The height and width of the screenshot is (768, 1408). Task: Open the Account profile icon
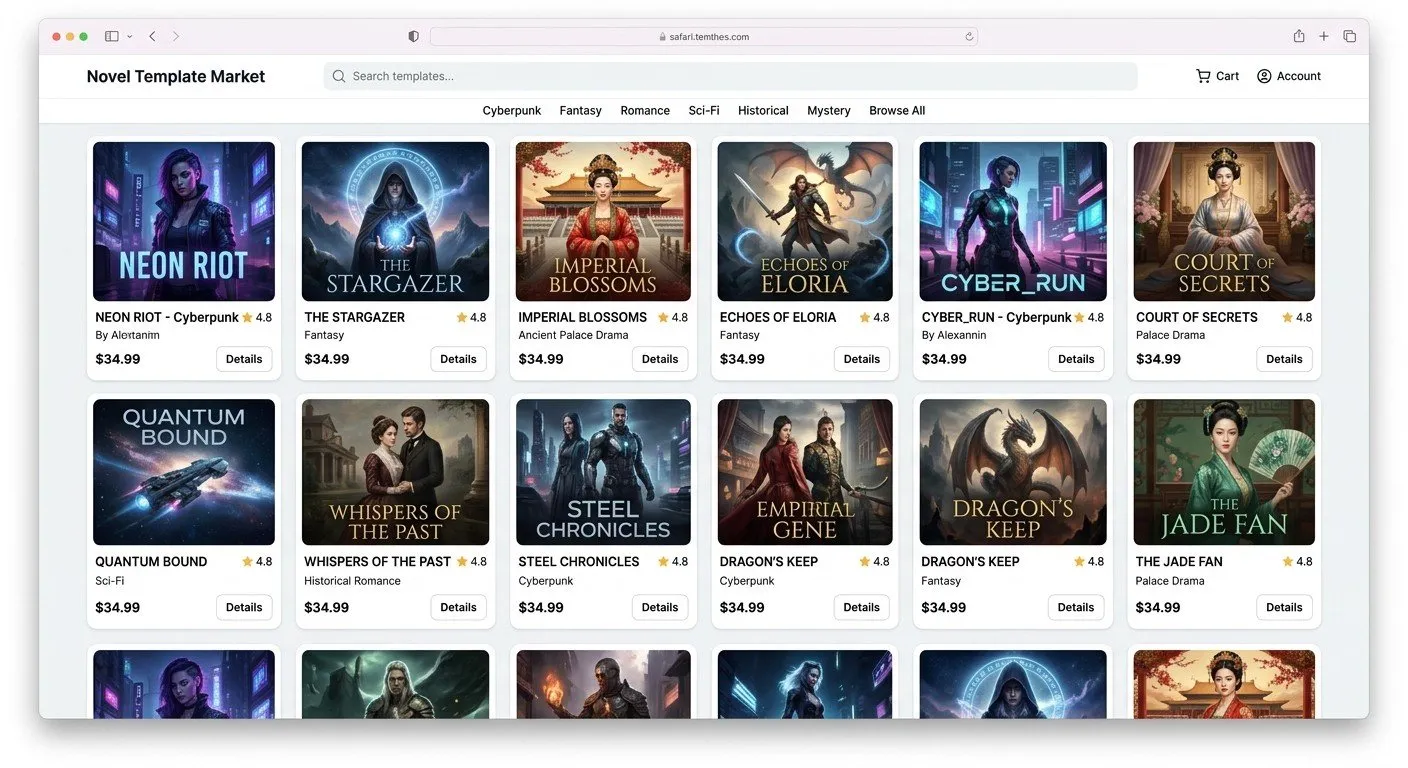click(x=1264, y=76)
